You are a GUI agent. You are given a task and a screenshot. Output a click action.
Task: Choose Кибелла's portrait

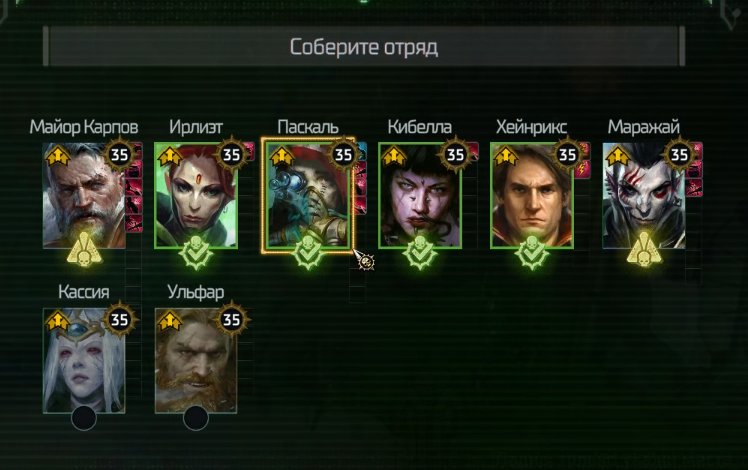(x=420, y=196)
